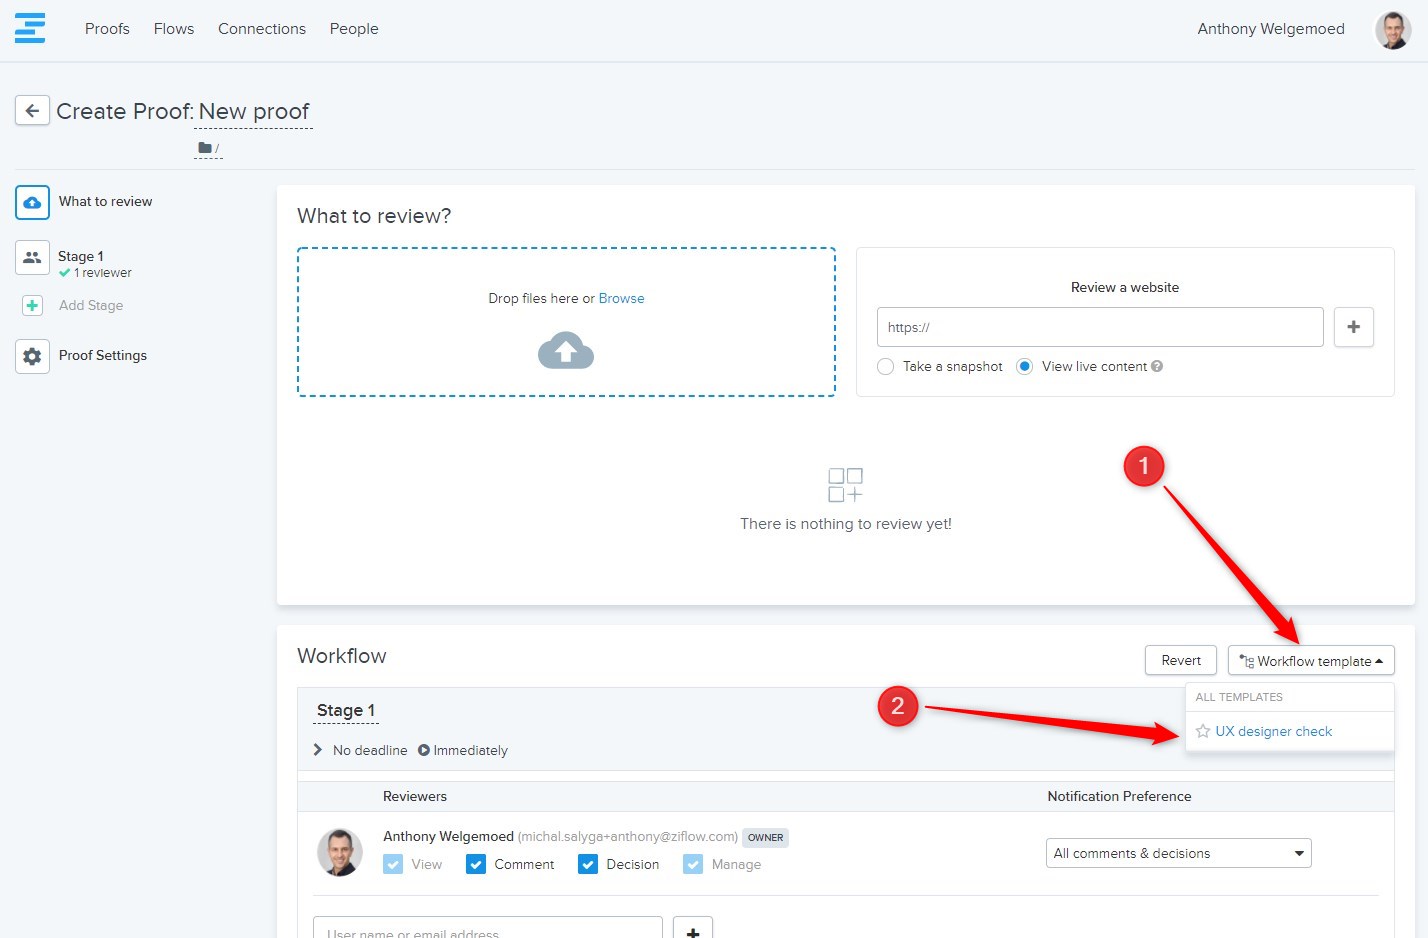Click the https:// website URL field

(1099, 327)
